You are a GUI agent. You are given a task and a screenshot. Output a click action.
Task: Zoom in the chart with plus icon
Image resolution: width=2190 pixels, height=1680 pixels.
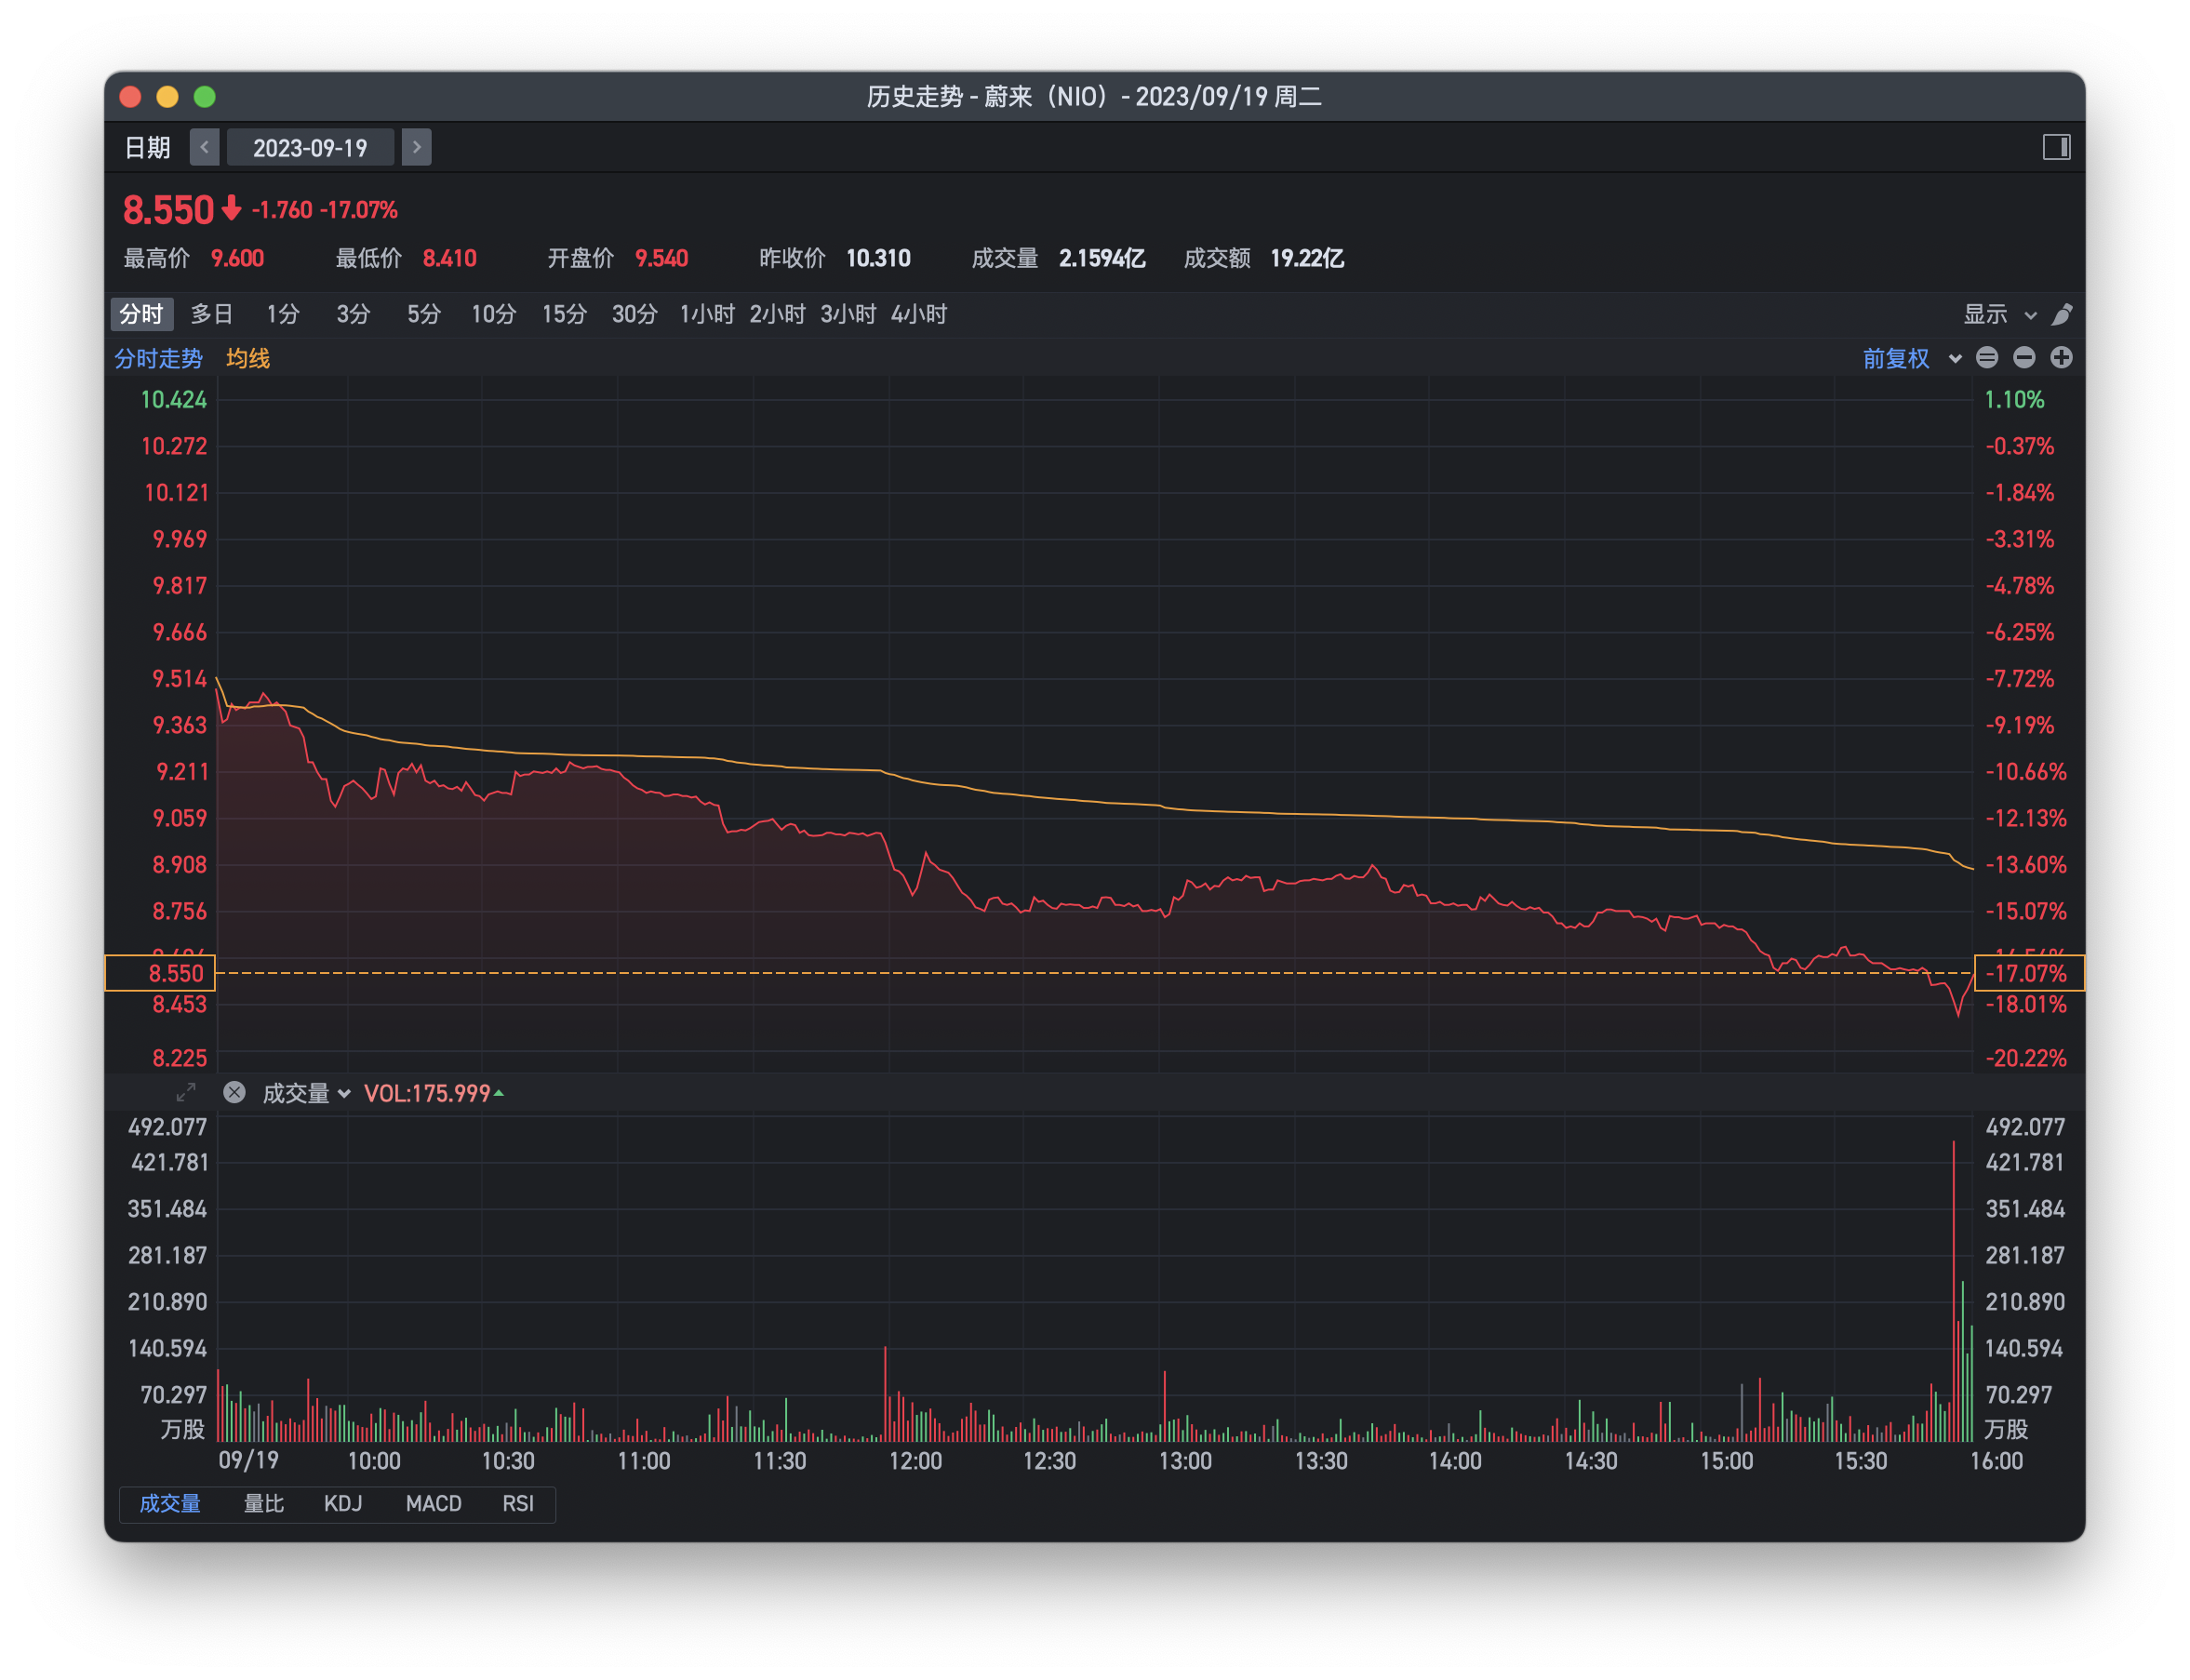[x=2061, y=357]
